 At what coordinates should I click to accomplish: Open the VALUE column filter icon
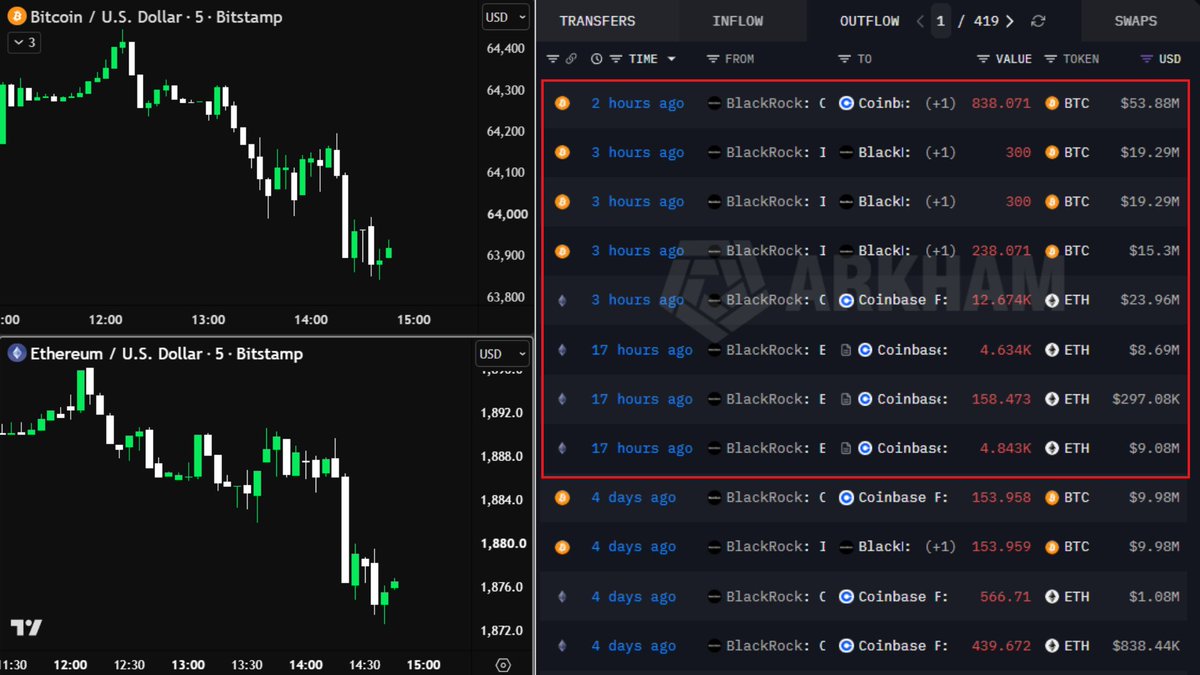(984, 59)
